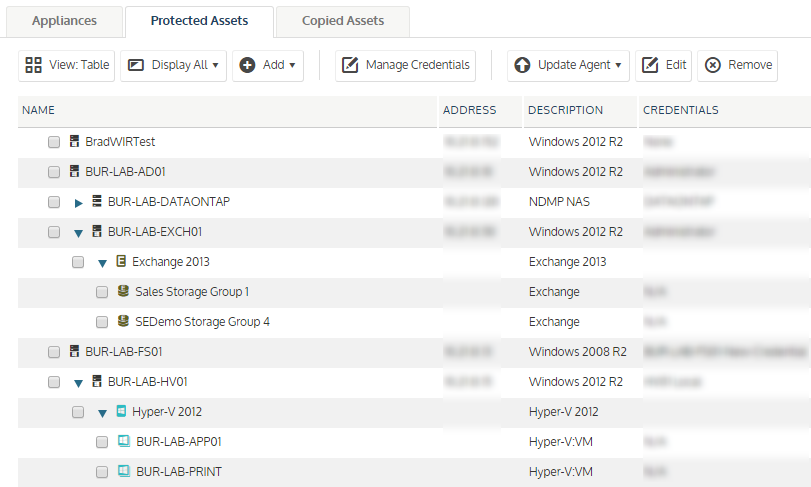Click Hyper-V:VM description for BUR-LAB-APP01
Screen dimensions: 811x487
point(561,442)
